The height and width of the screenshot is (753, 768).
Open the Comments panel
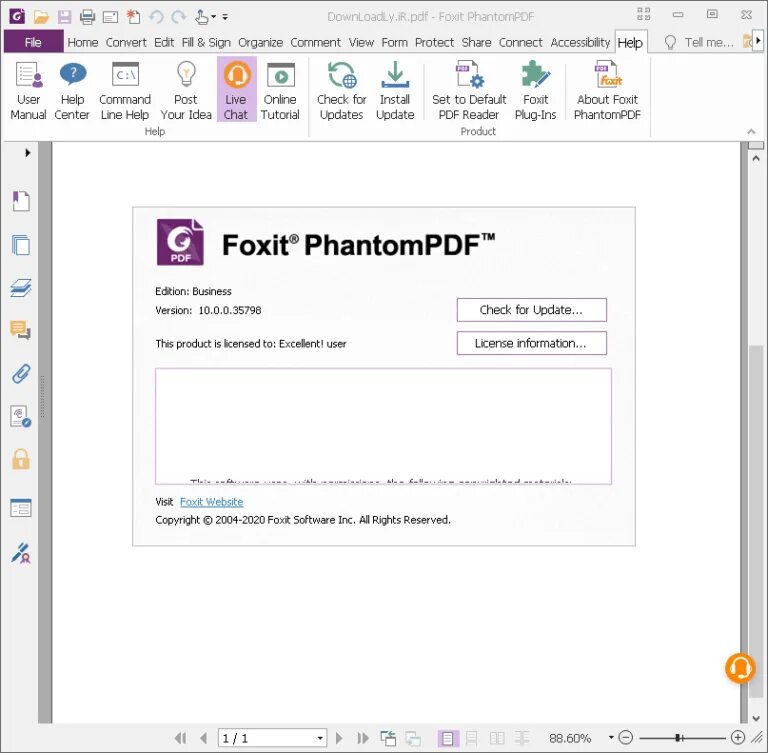point(21,330)
